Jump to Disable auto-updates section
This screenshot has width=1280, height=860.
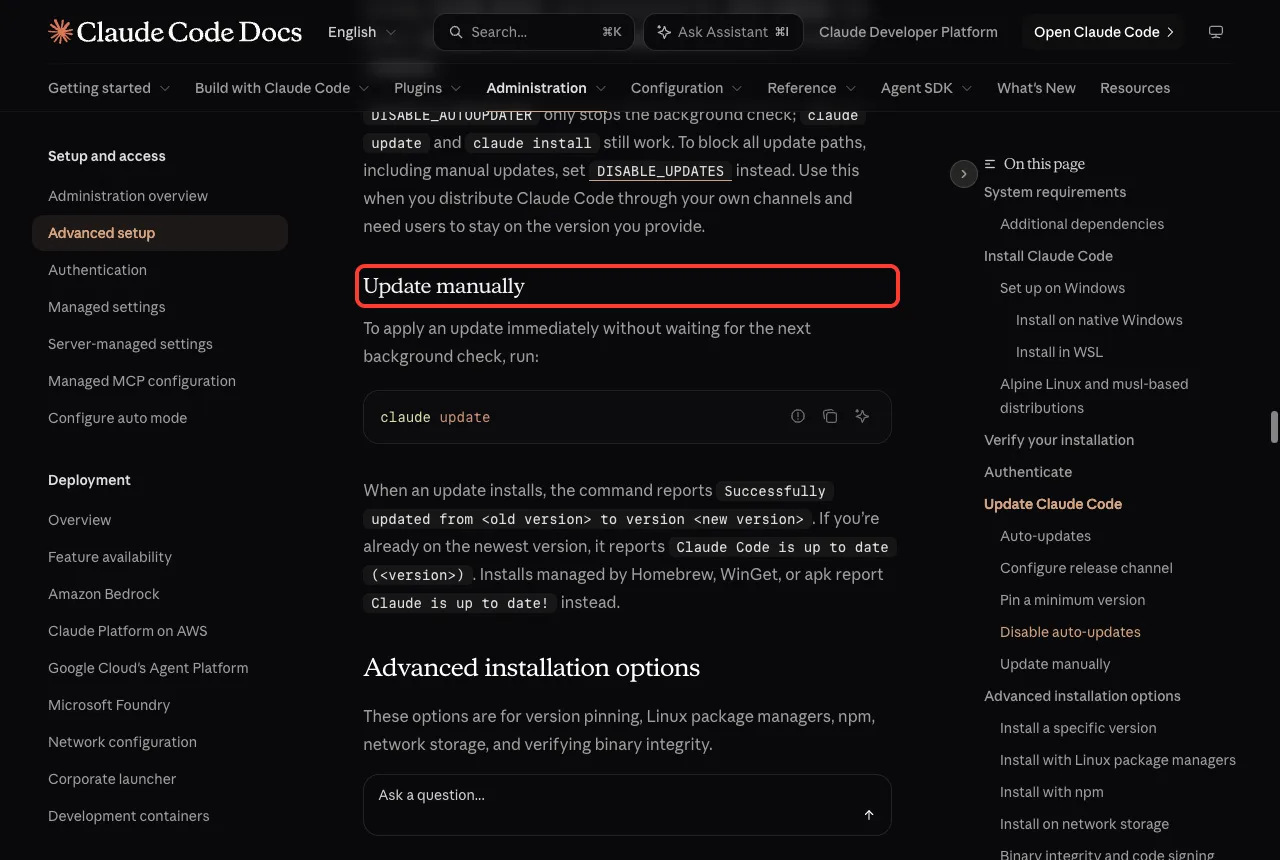[x=1070, y=632]
